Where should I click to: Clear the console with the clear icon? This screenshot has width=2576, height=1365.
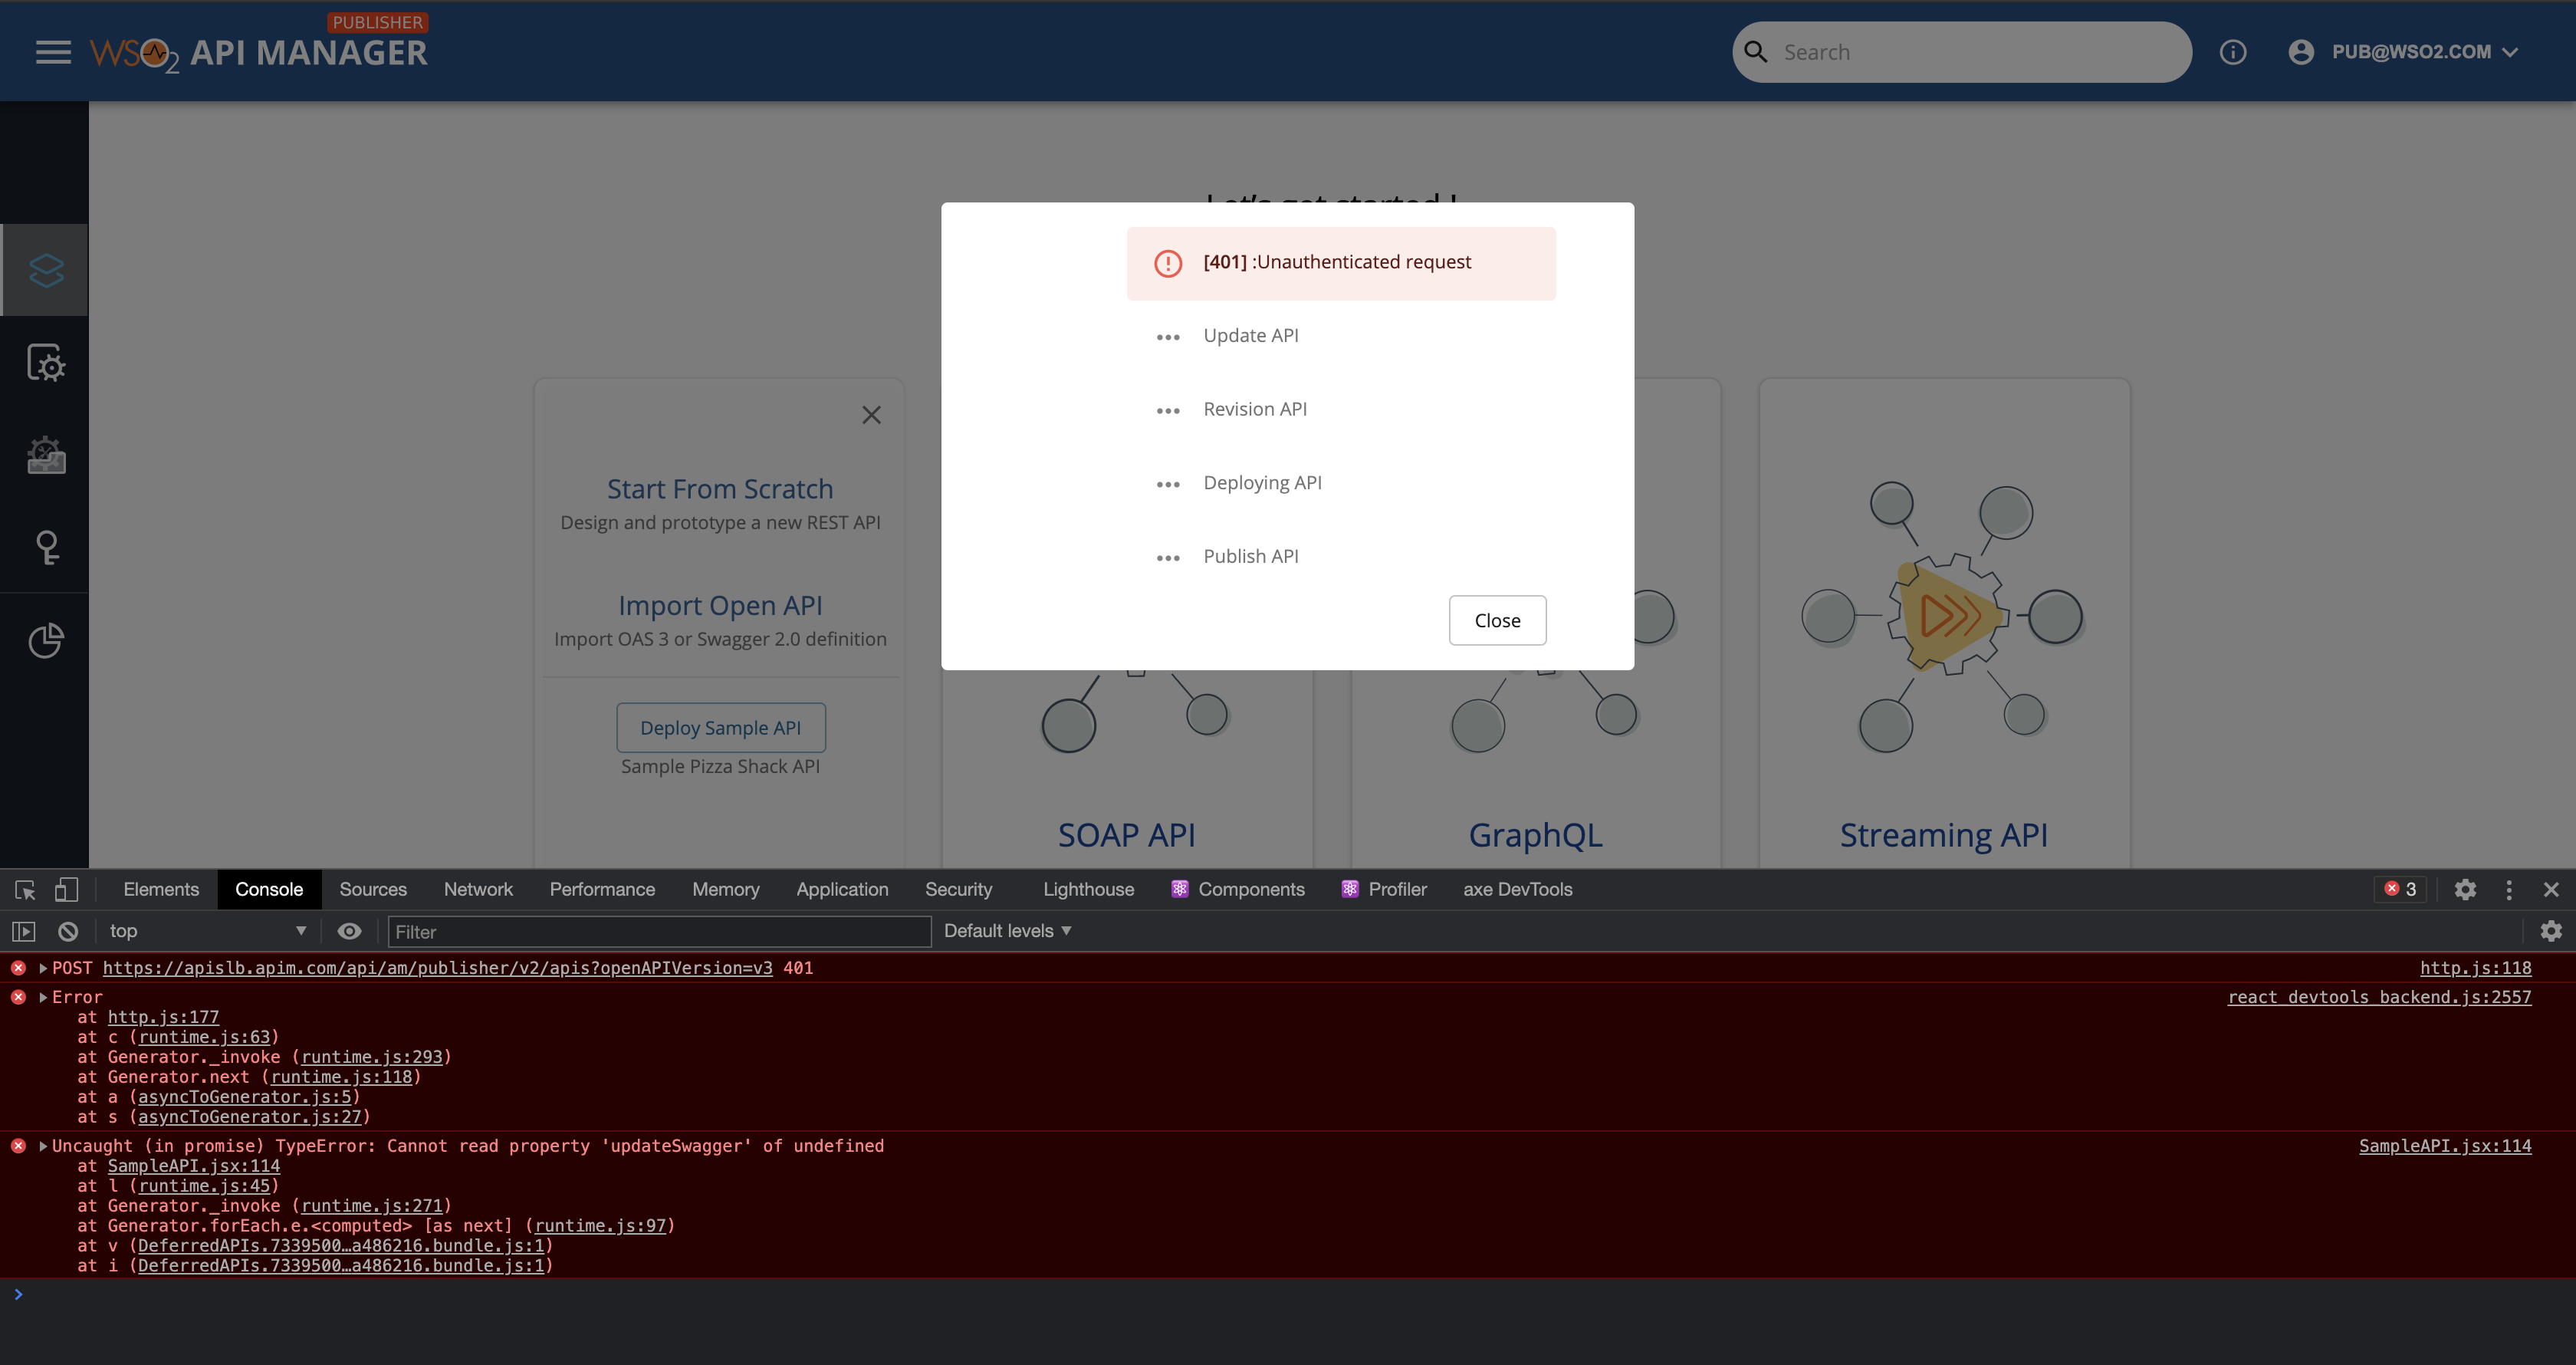67,931
